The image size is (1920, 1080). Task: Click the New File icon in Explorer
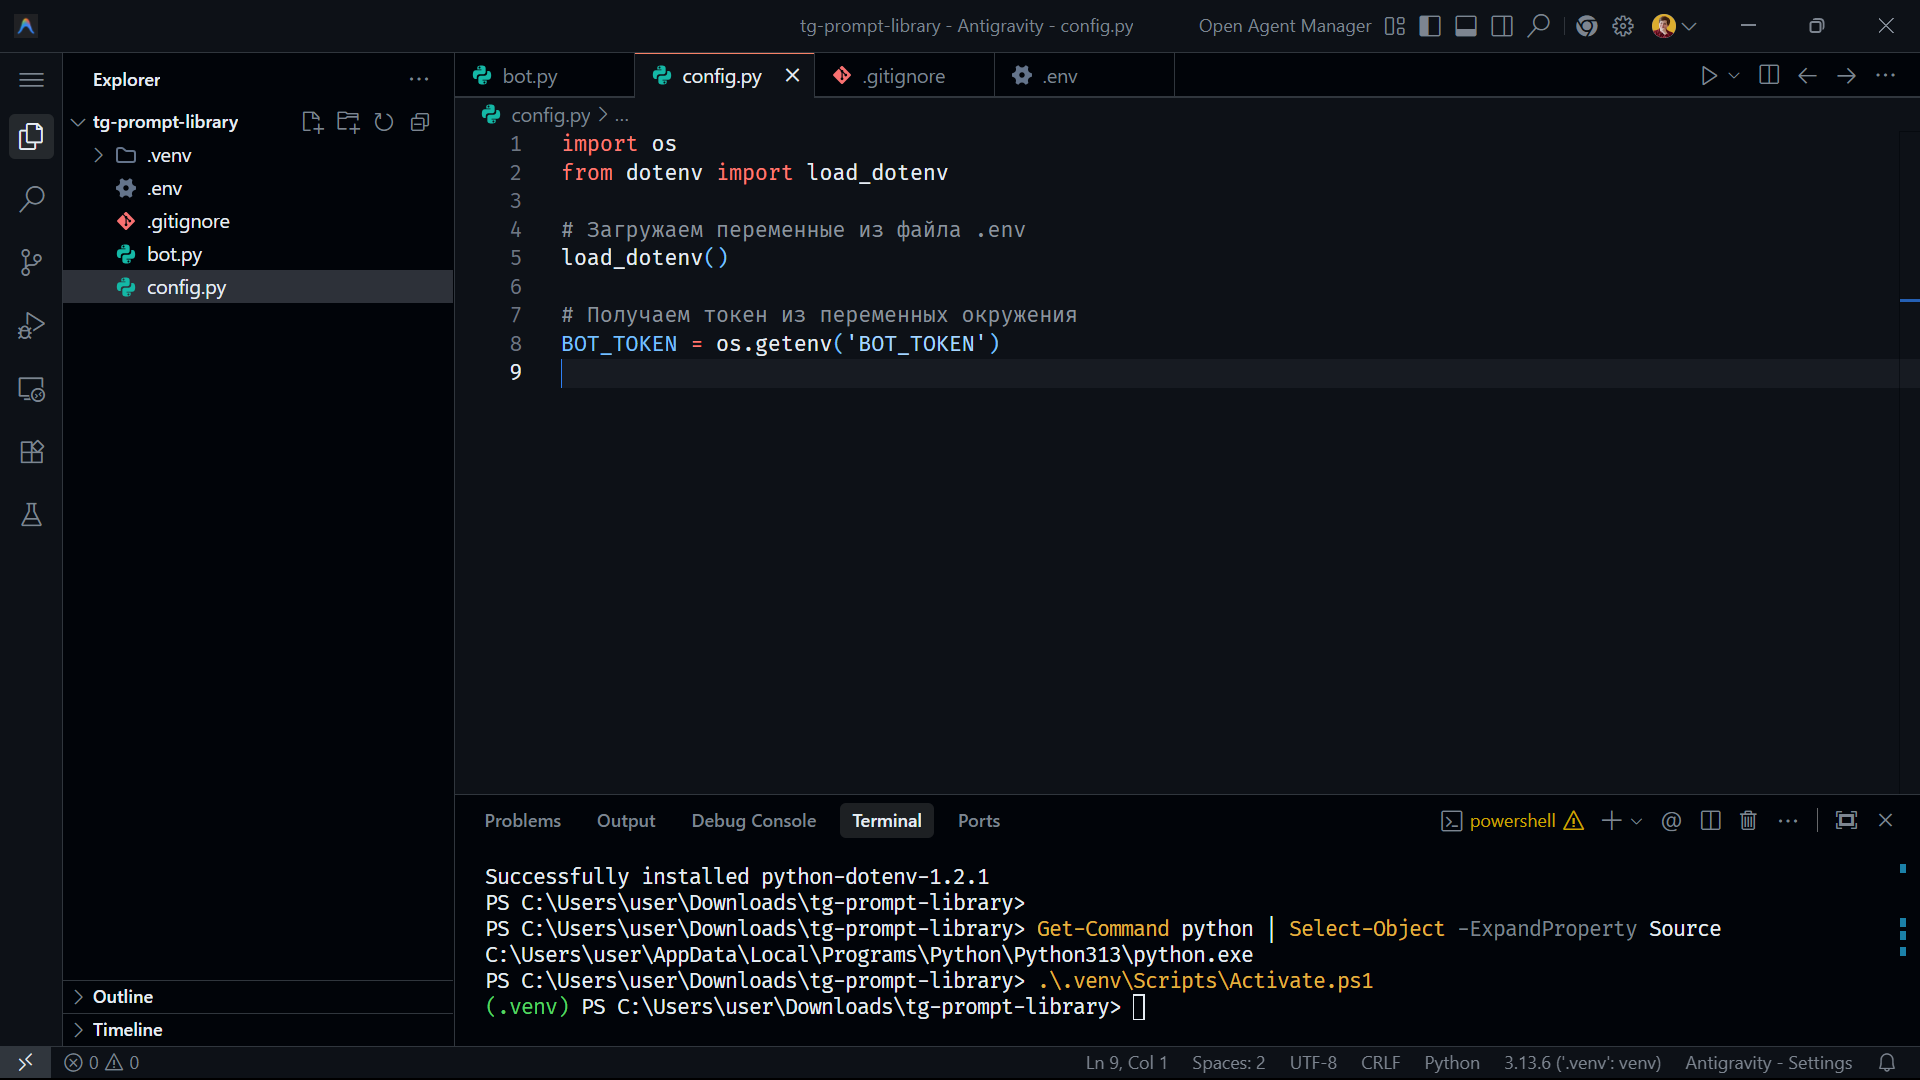point(312,122)
